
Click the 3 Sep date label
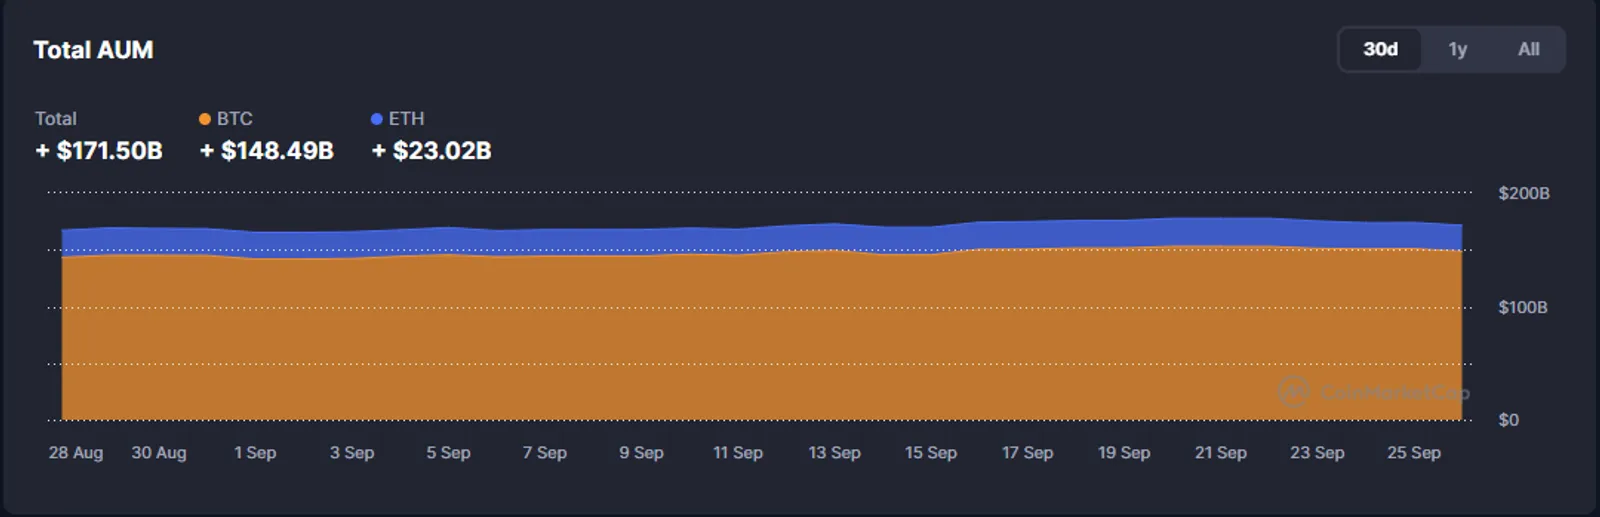tap(352, 453)
